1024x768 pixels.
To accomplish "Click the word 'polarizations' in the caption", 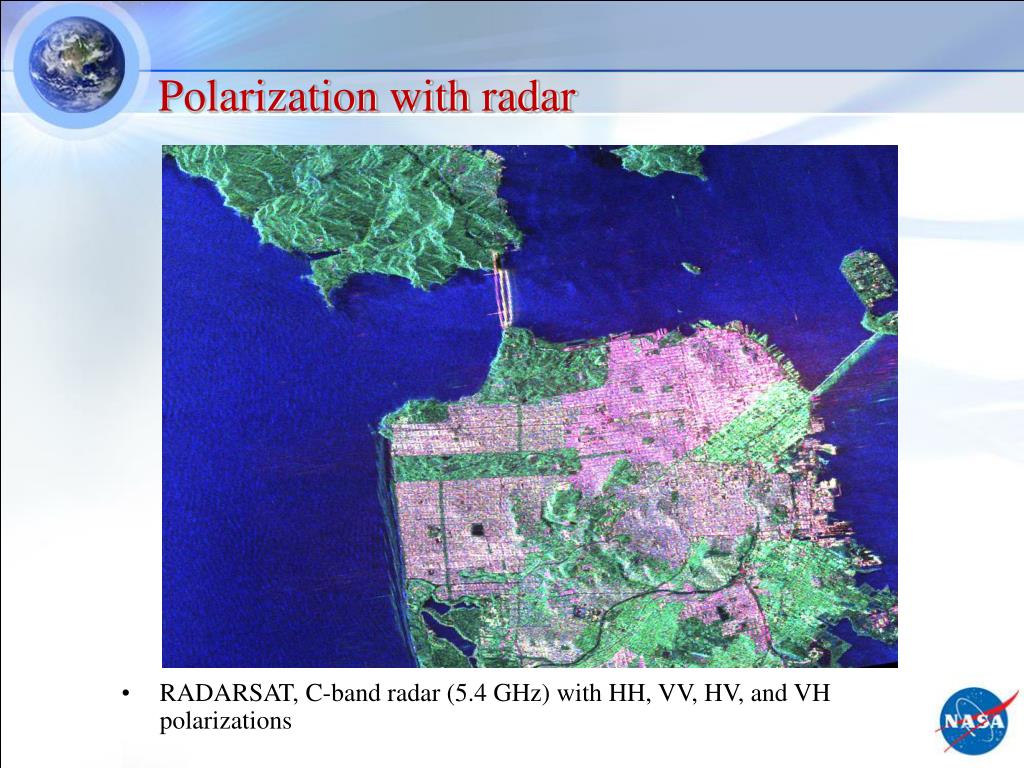I will pyautogui.click(x=225, y=721).
